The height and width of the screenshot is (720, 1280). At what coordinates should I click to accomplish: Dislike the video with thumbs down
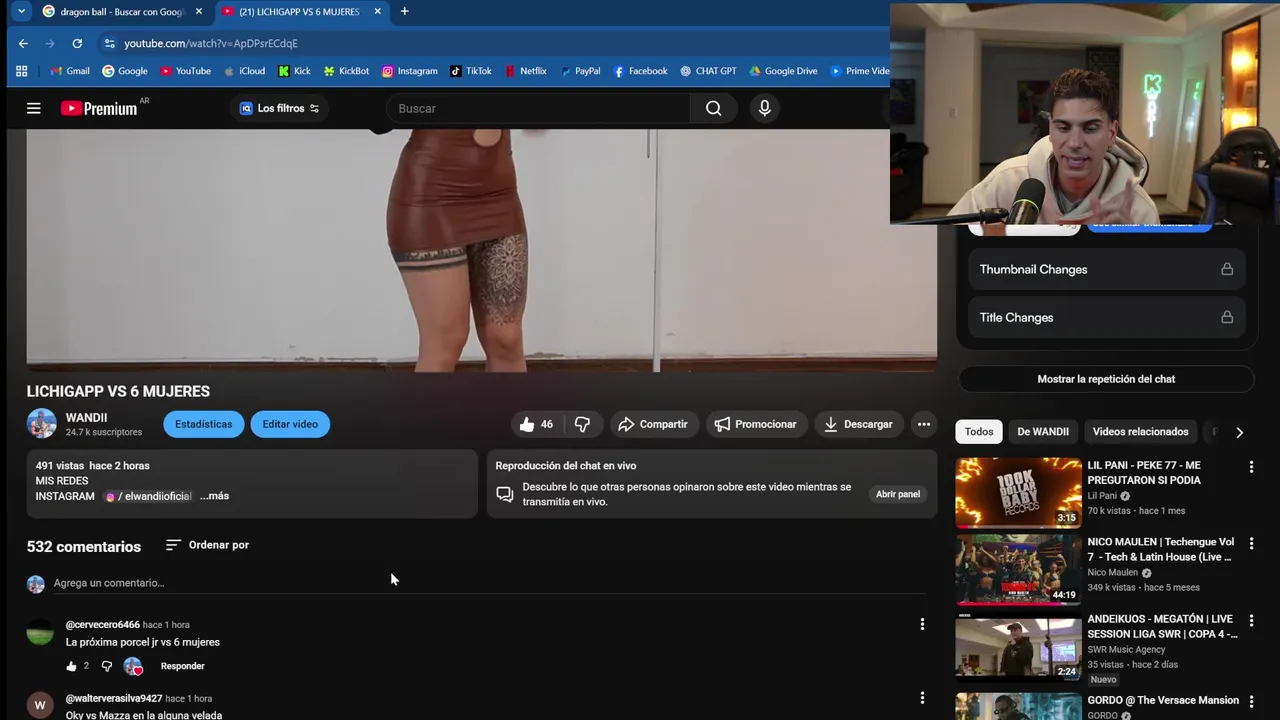coord(582,424)
